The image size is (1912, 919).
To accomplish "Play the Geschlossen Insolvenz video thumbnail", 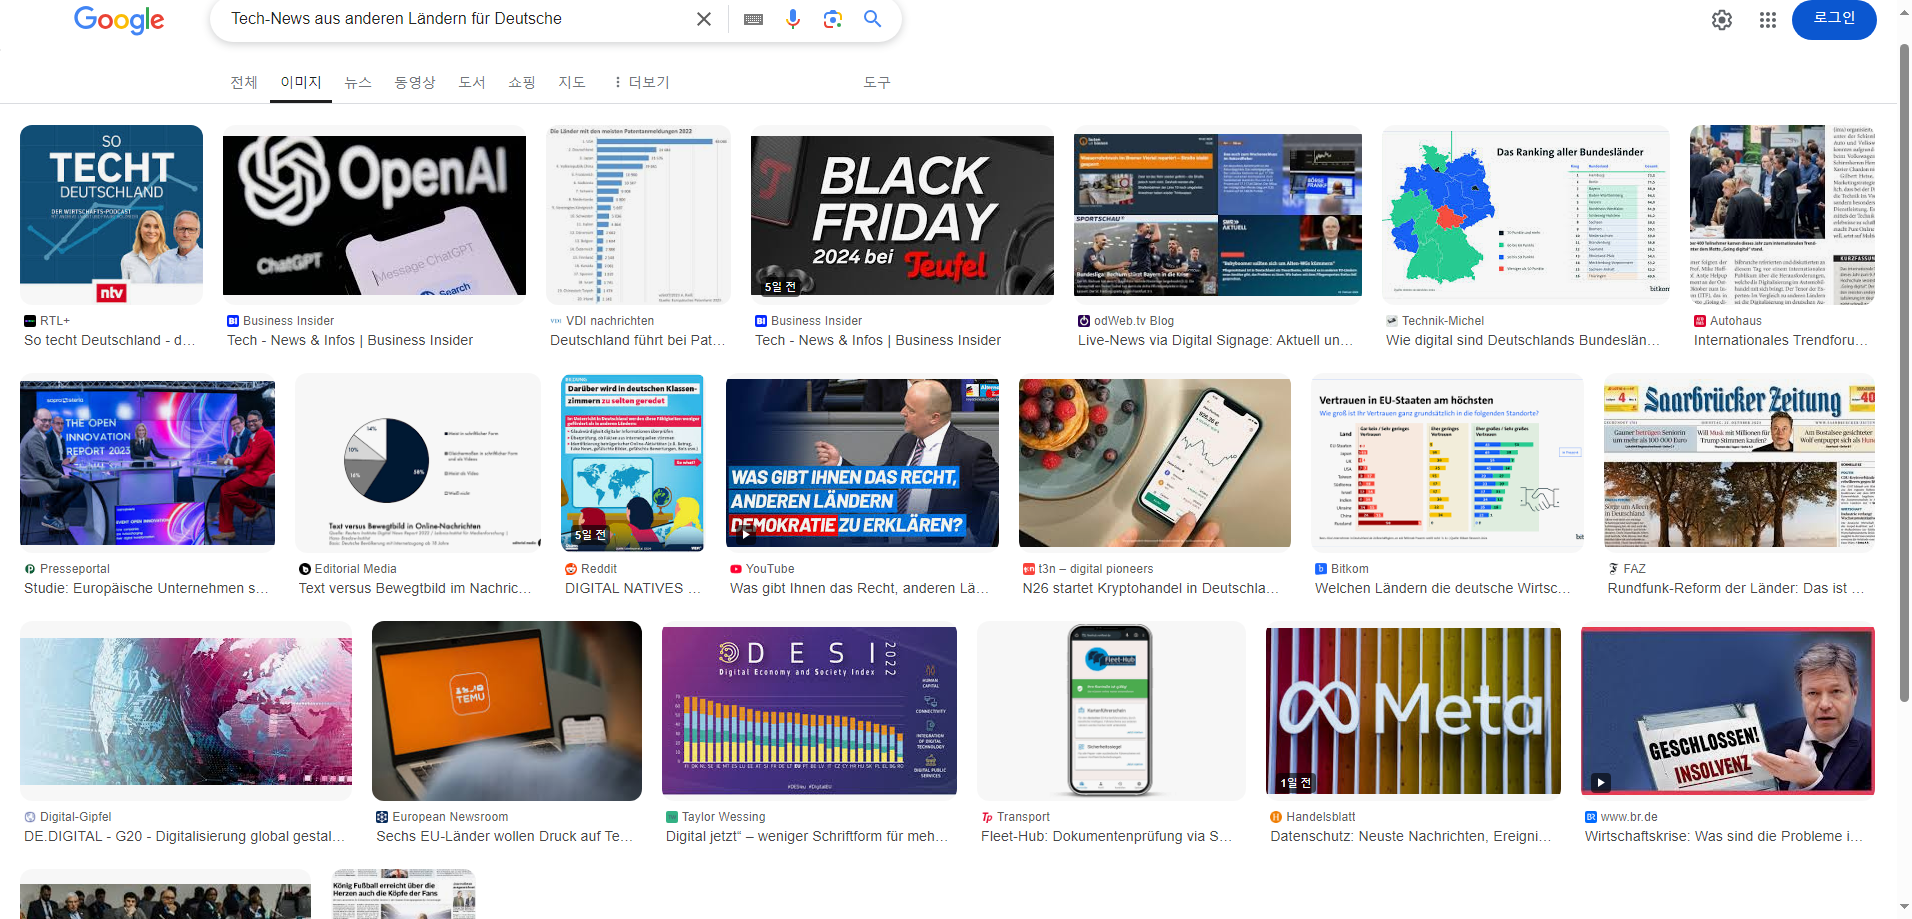I will click(1728, 710).
